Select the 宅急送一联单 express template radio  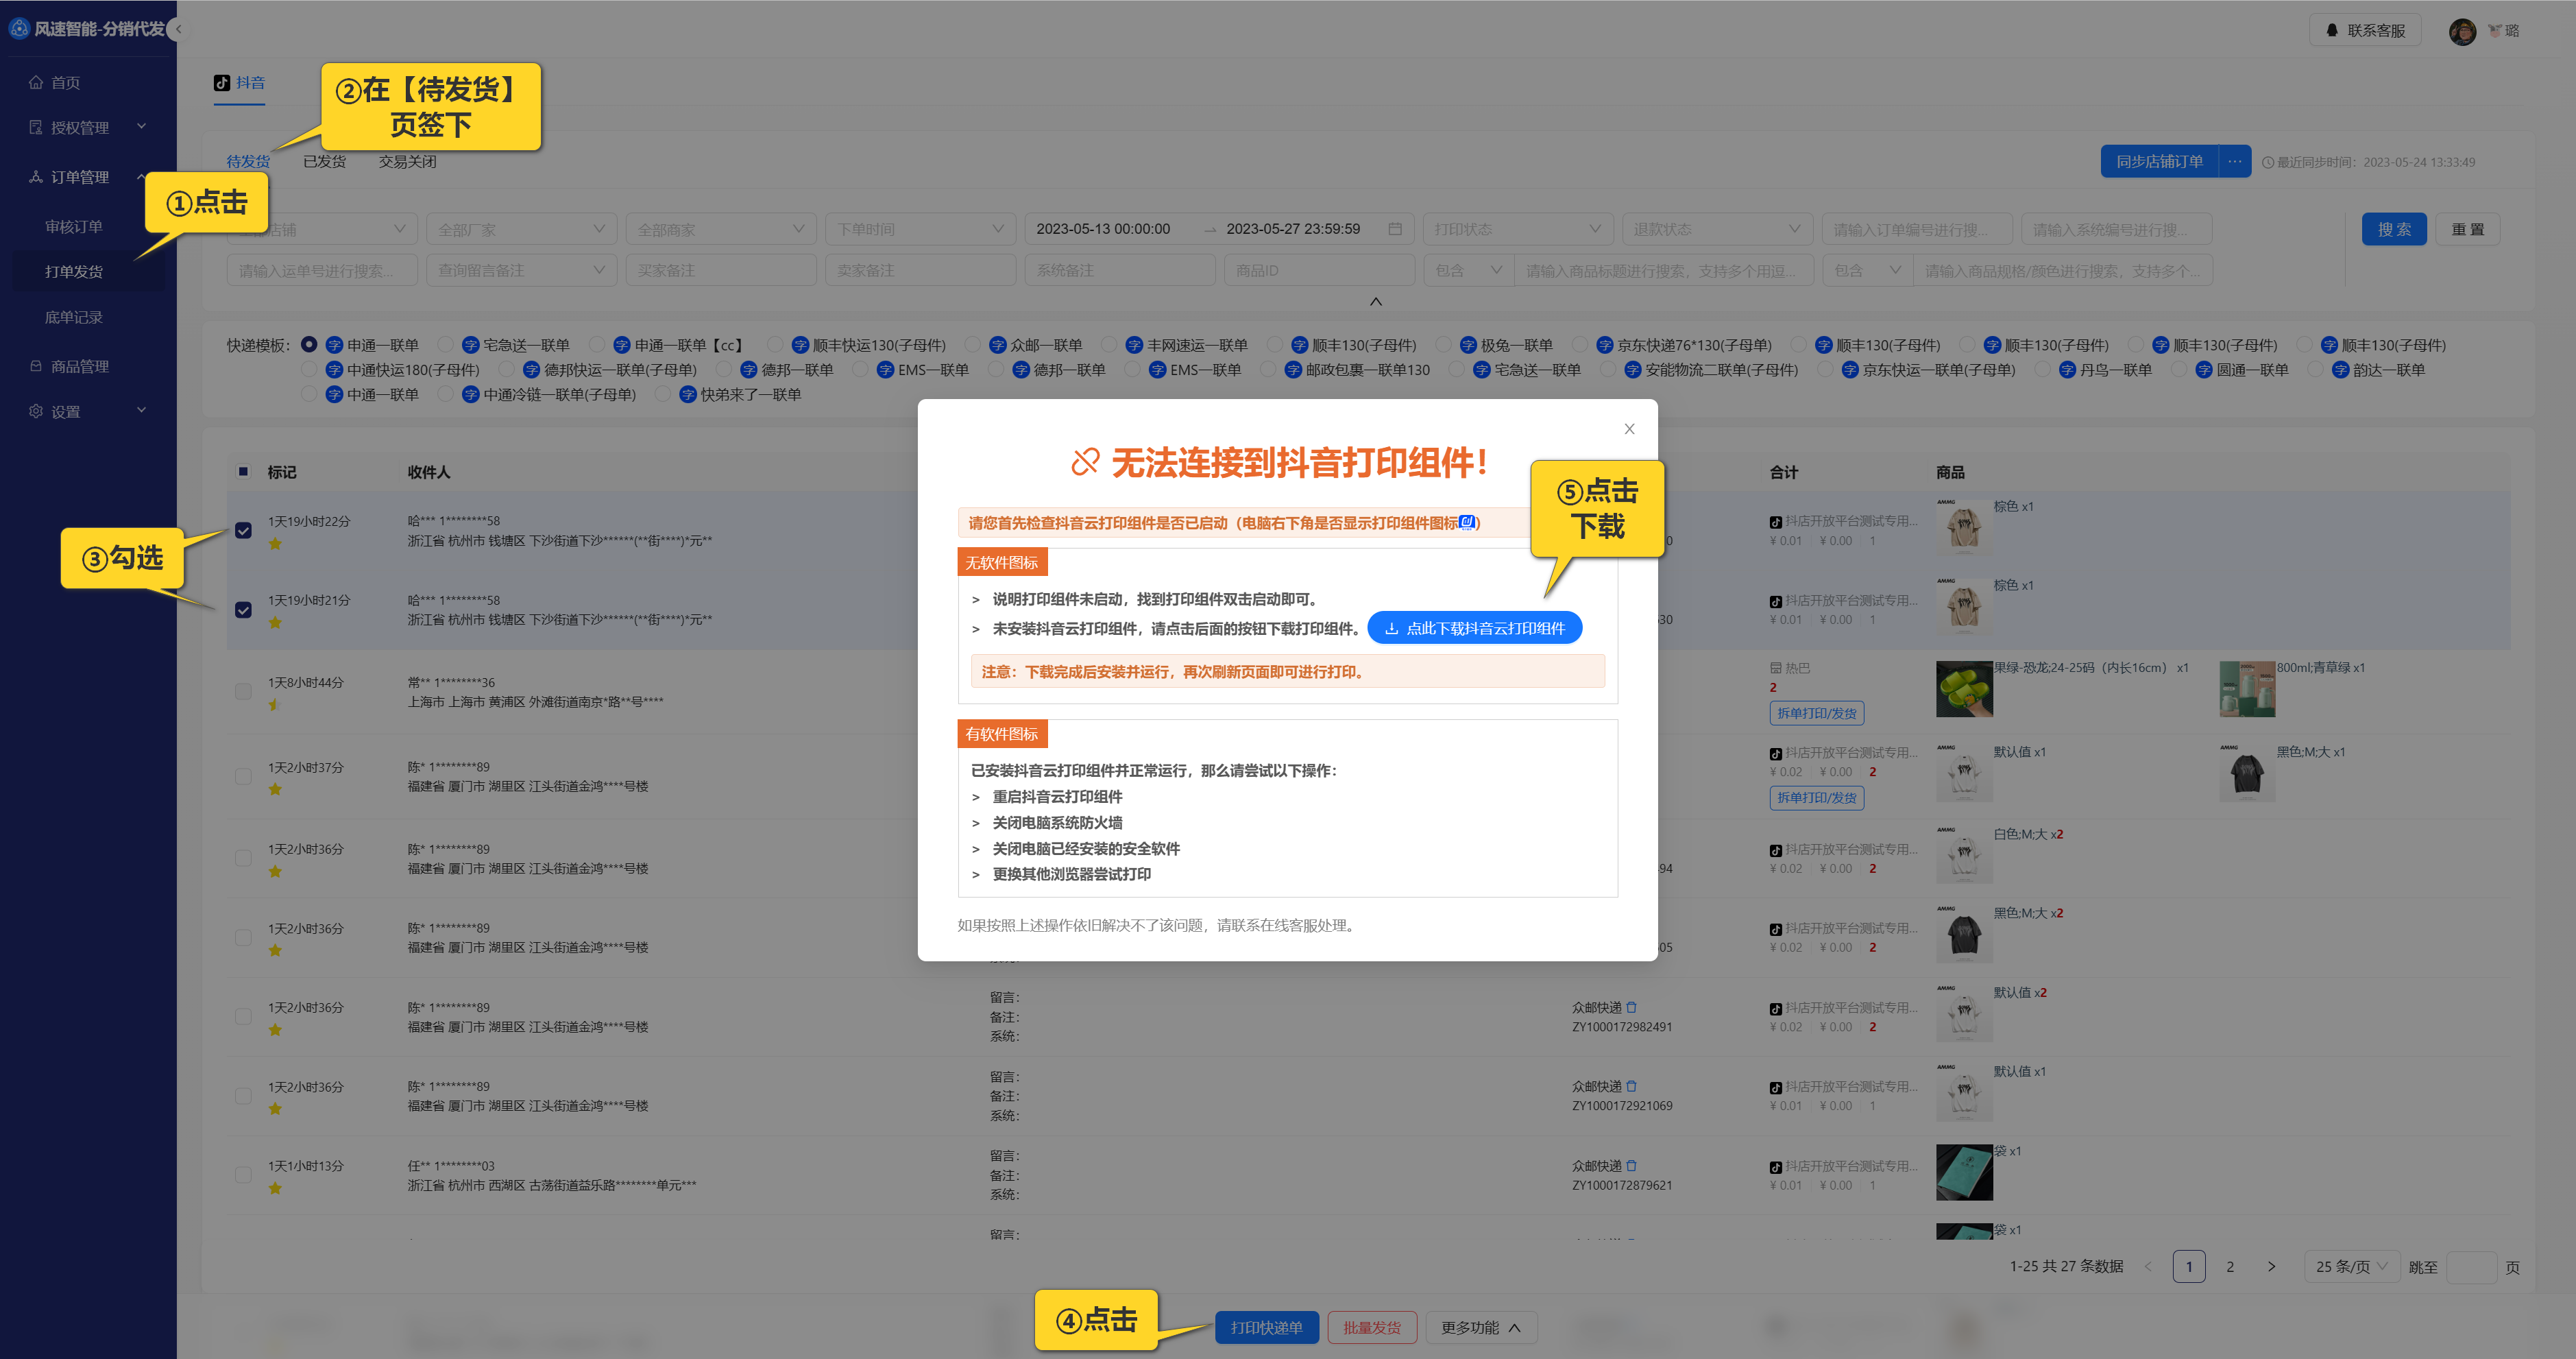click(x=446, y=345)
